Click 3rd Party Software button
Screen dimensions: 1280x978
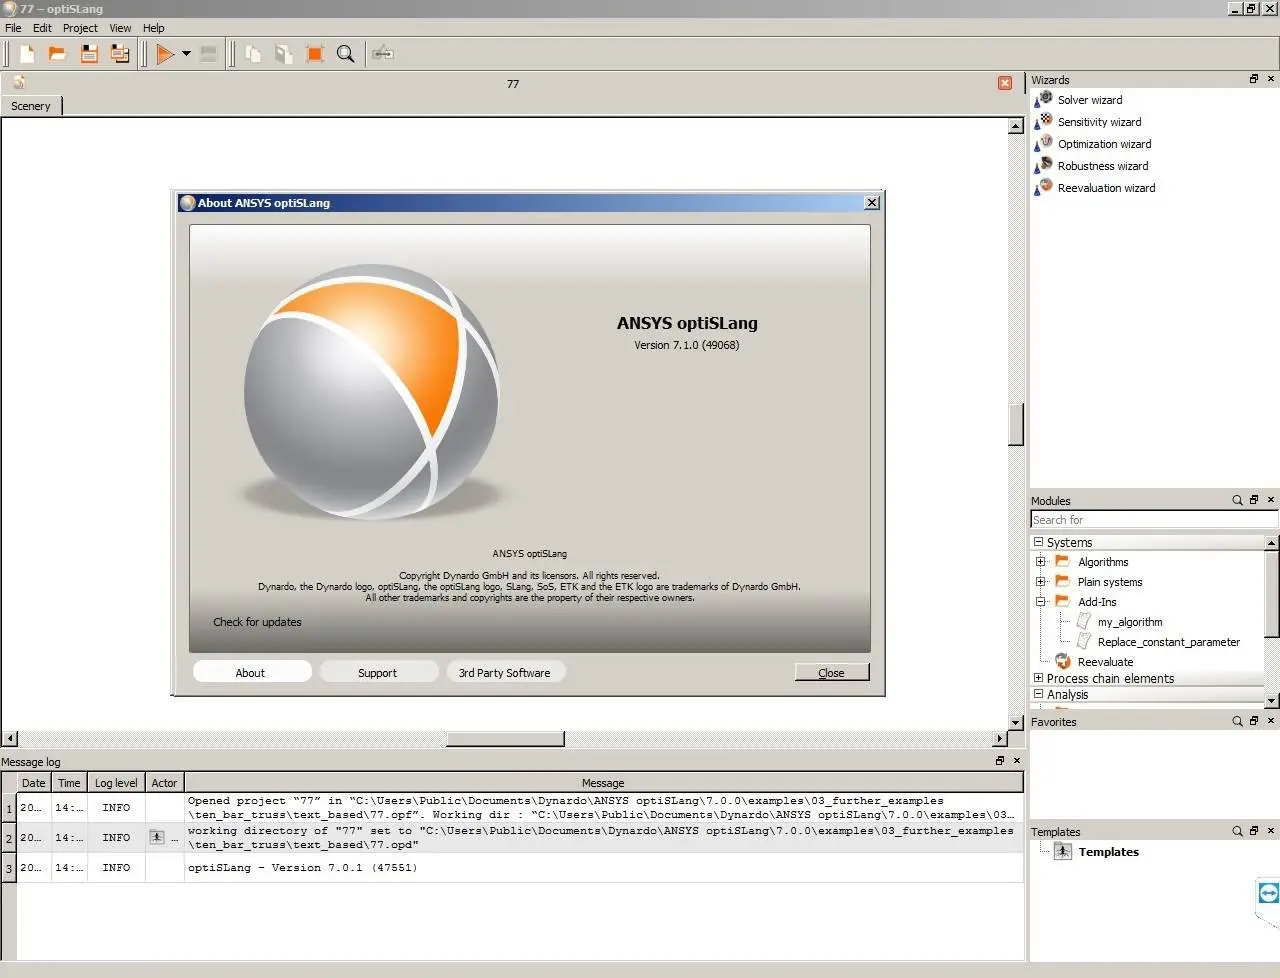point(505,673)
